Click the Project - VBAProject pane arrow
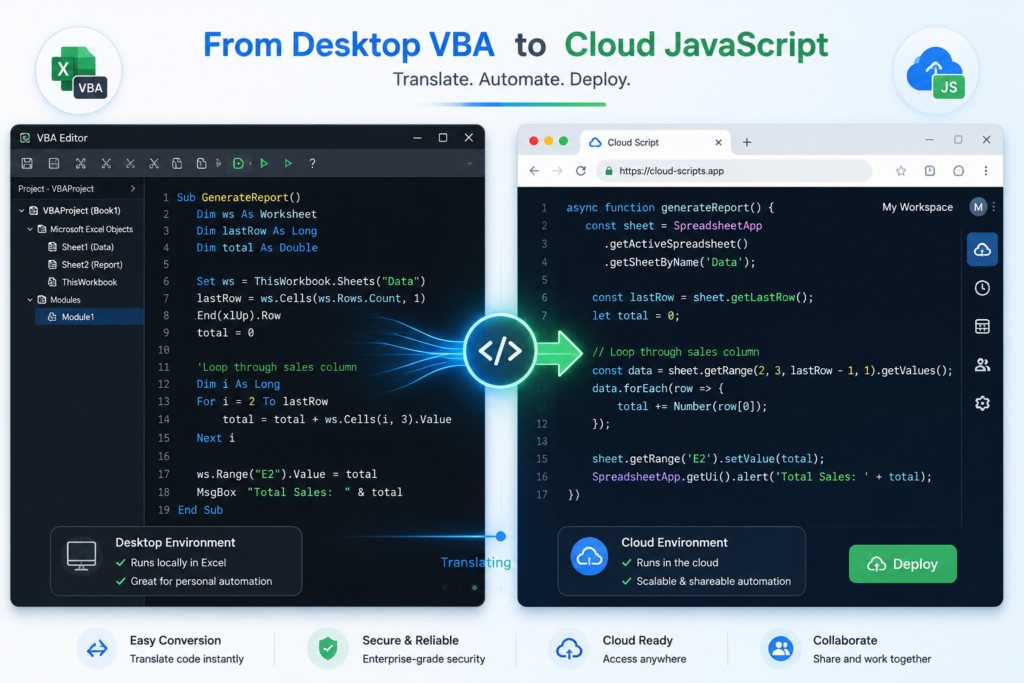The width and height of the screenshot is (1024, 683). tap(133, 189)
